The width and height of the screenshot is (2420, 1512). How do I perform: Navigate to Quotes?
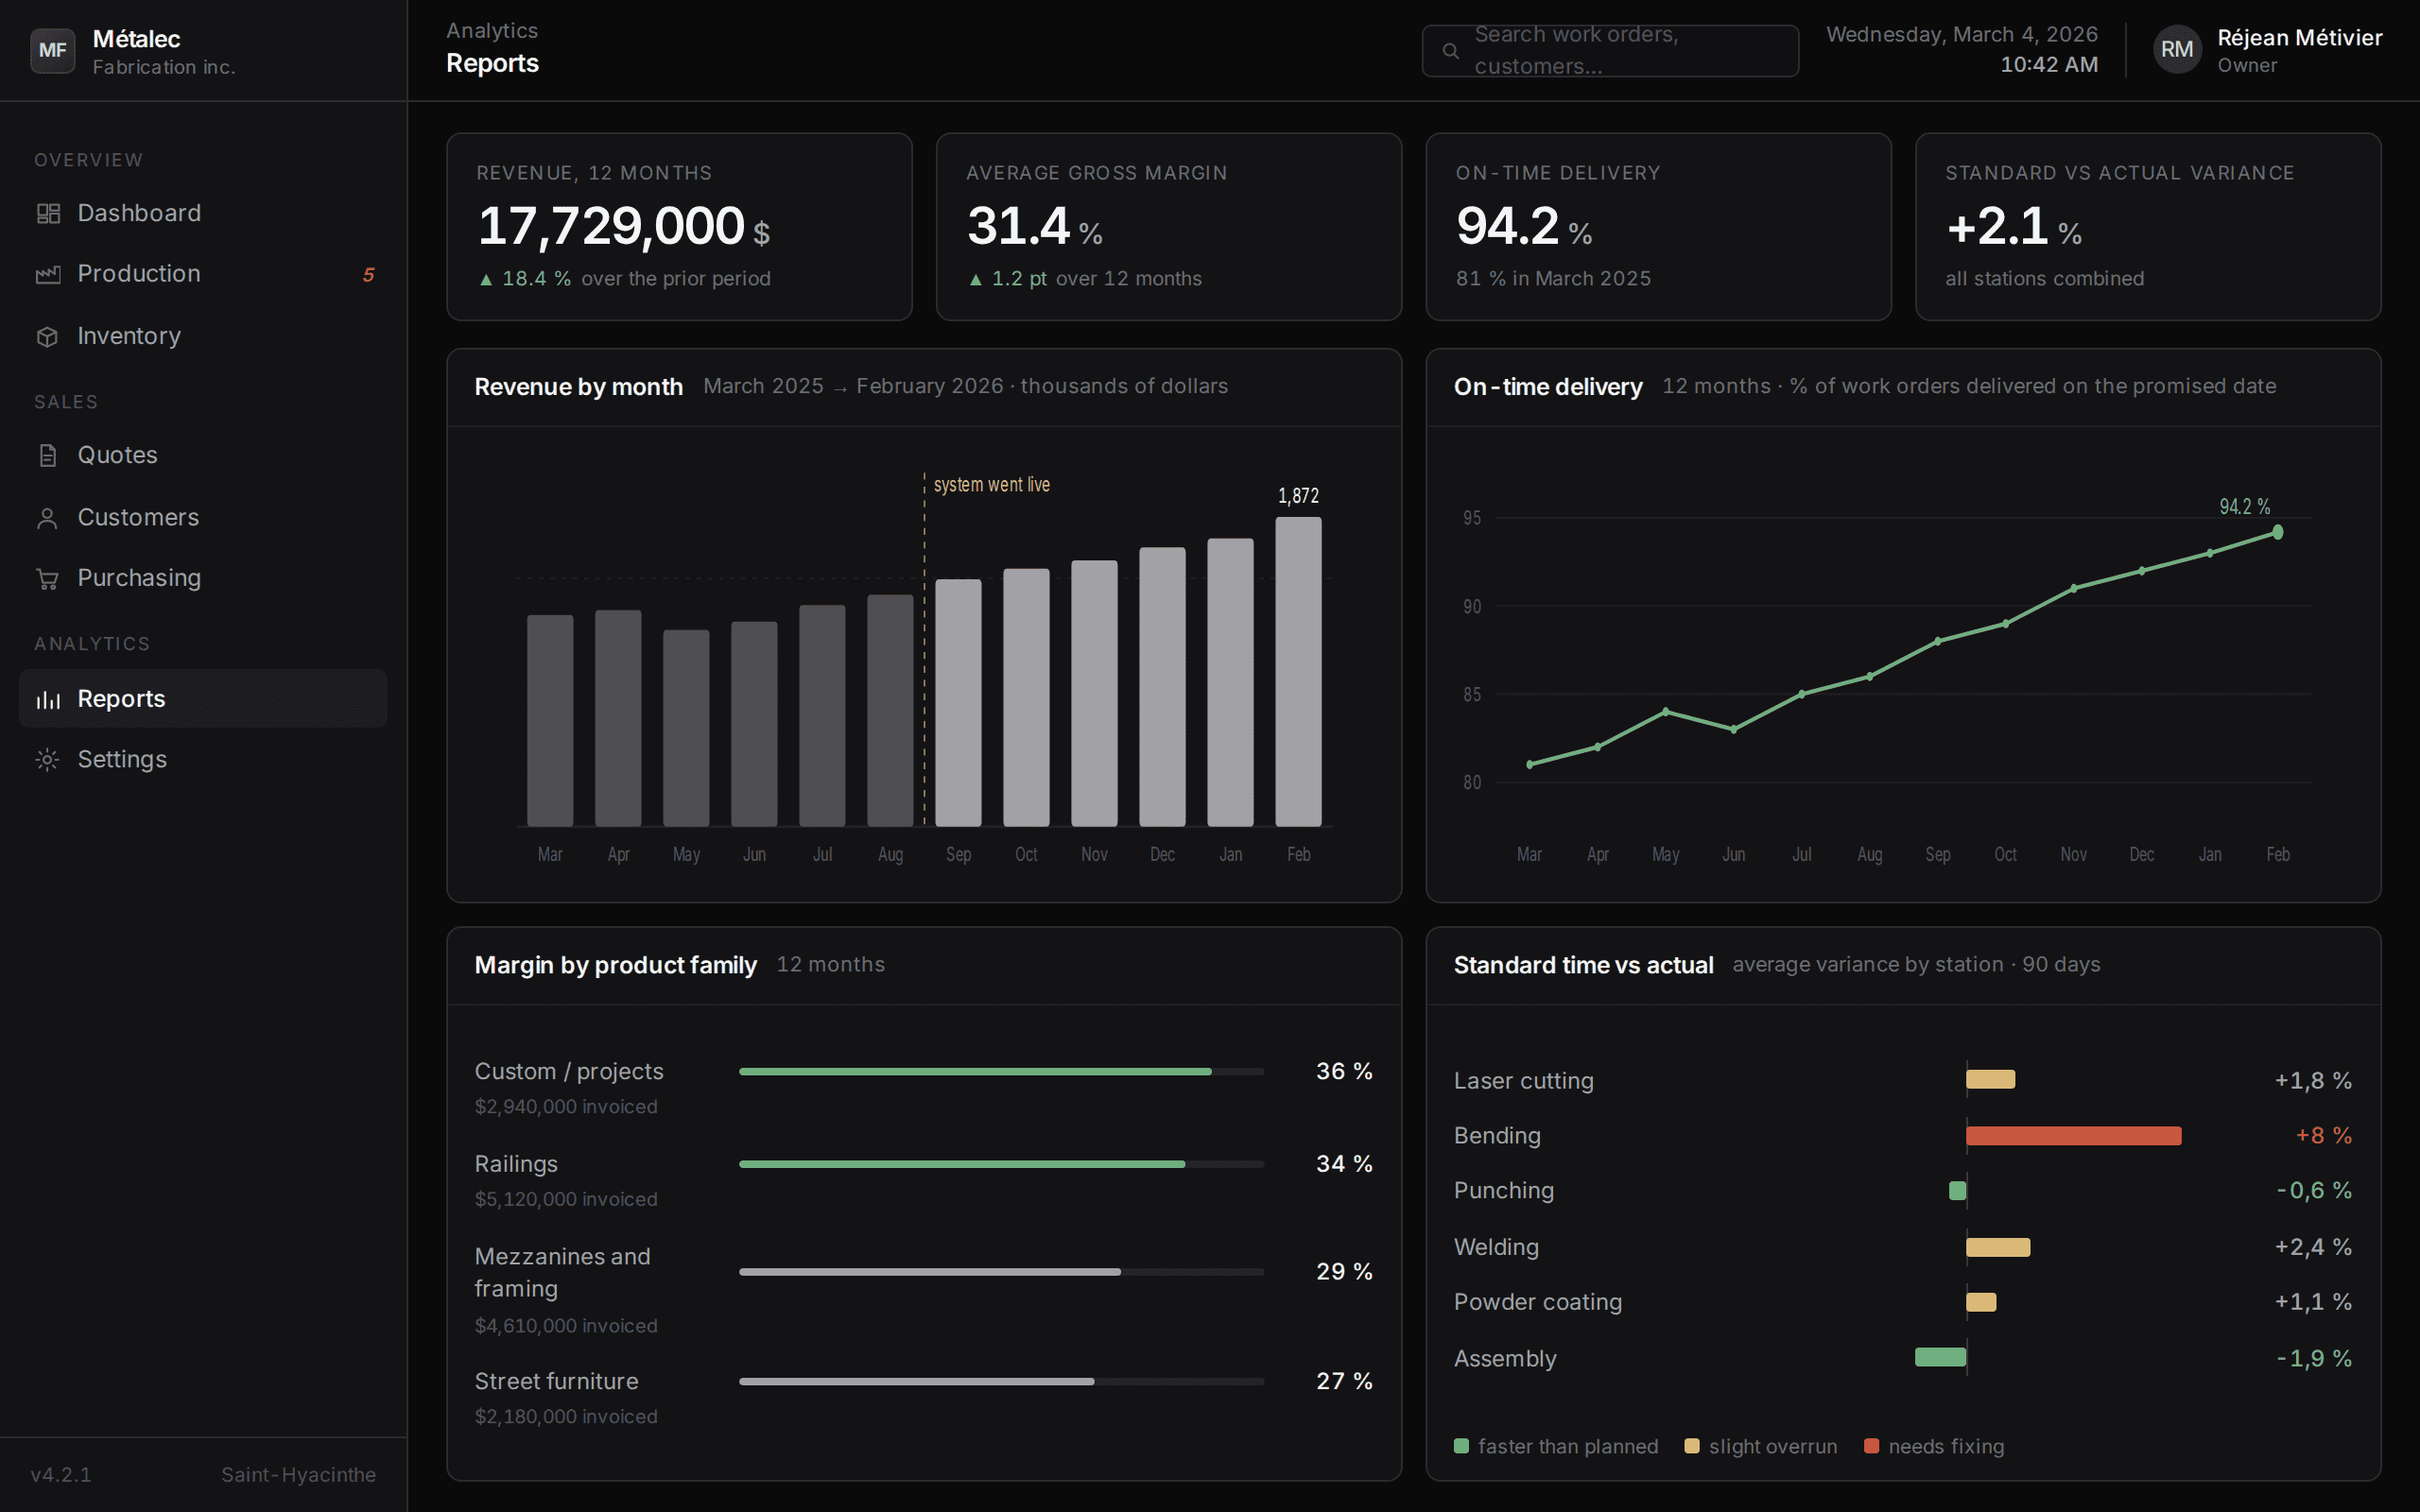tap(203, 455)
